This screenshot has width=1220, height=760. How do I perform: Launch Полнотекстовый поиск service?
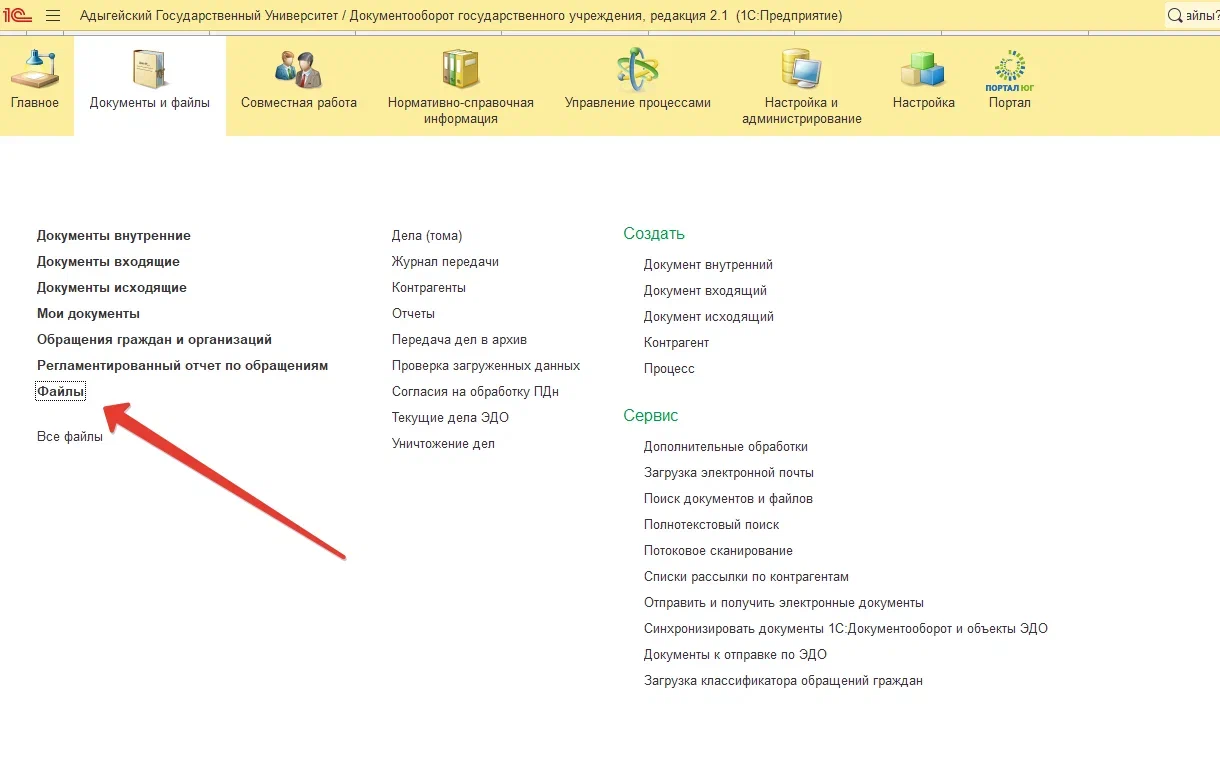coord(711,525)
